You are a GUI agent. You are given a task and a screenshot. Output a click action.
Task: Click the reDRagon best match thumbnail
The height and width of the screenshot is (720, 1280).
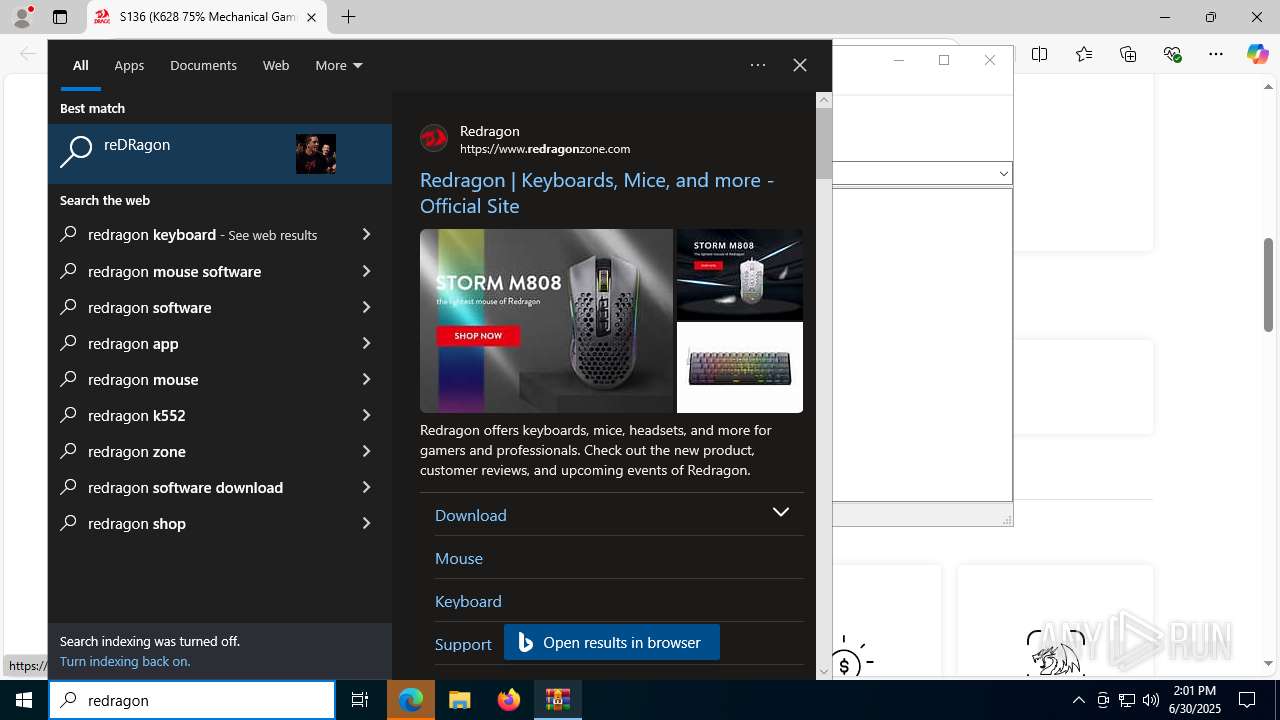316,154
